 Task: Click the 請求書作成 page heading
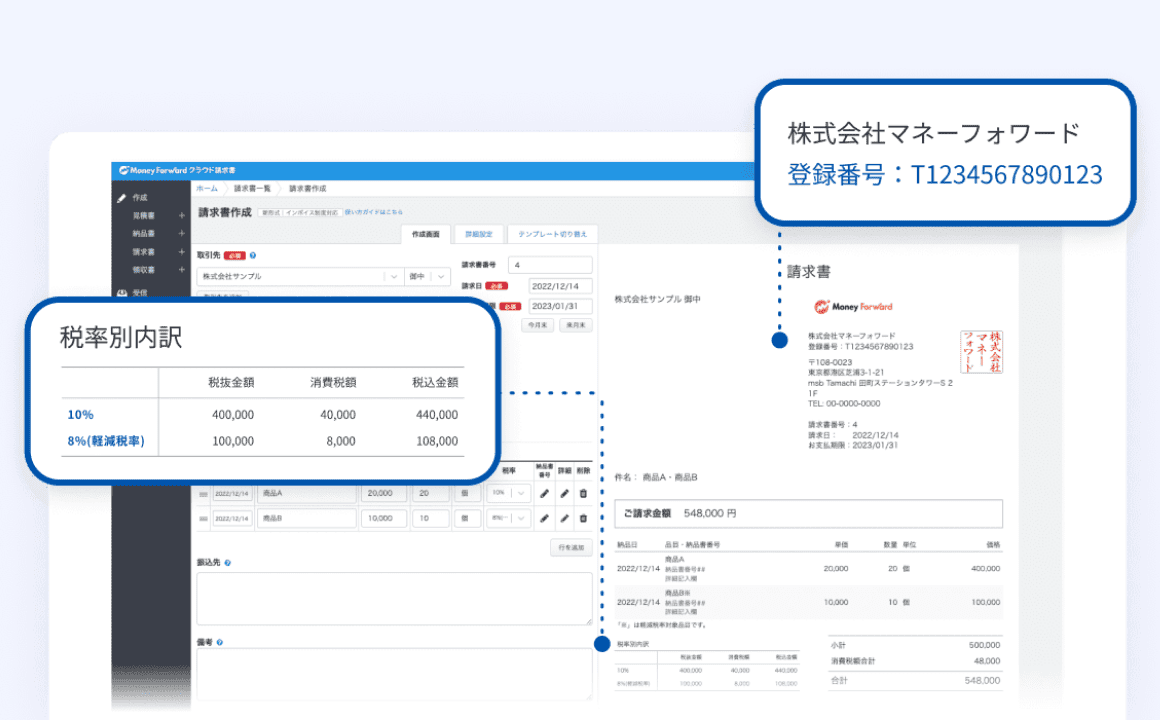point(225,213)
